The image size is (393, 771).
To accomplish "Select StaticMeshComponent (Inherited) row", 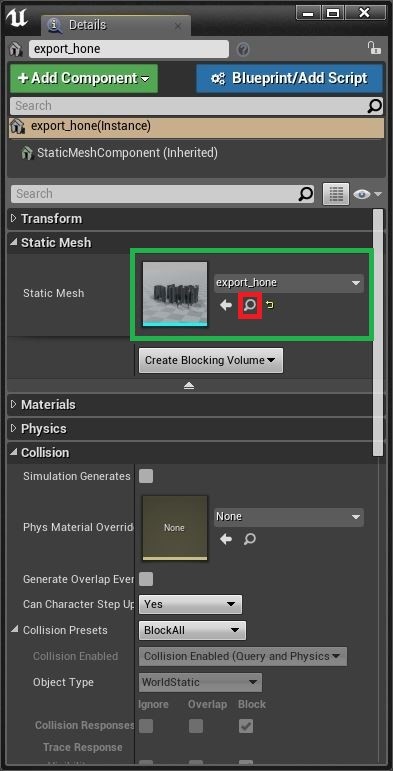I will pyautogui.click(x=196, y=153).
